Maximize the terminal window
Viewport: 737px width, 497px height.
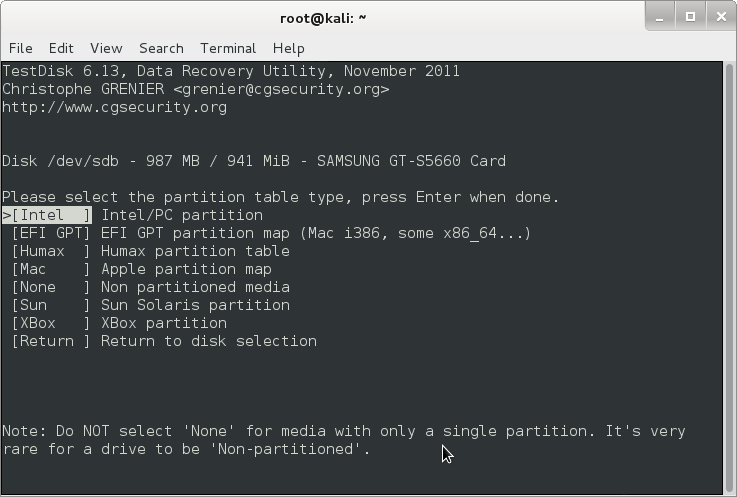coord(690,17)
